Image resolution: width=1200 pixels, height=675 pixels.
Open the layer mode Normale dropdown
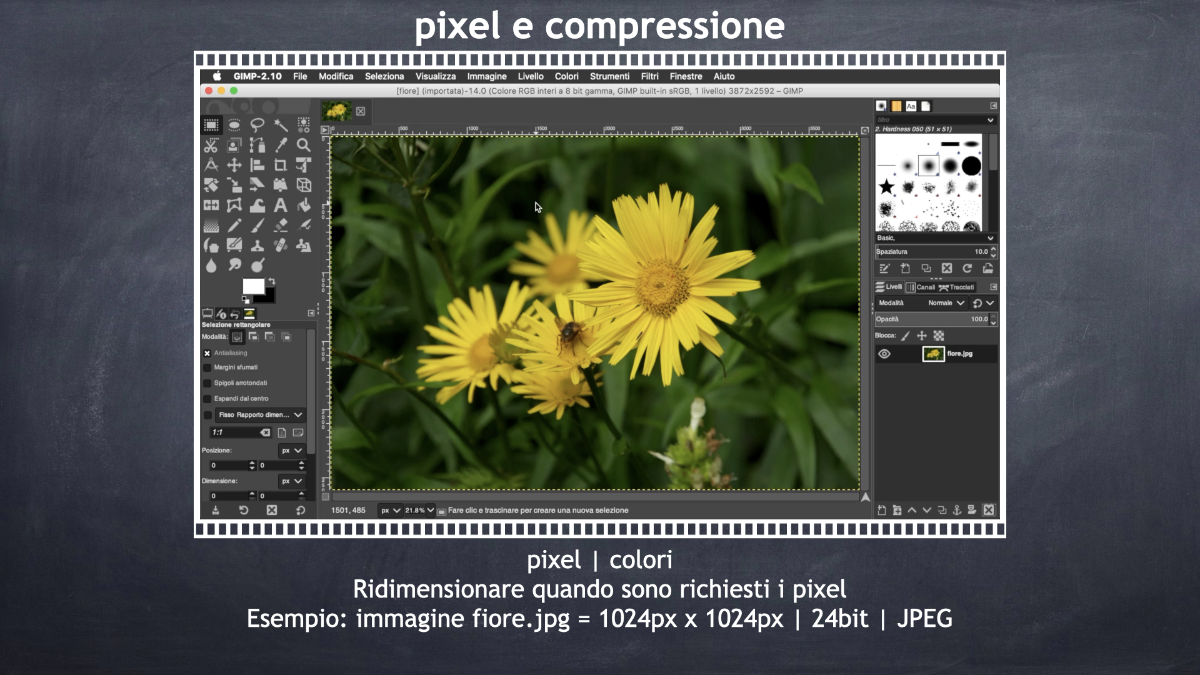[946, 303]
